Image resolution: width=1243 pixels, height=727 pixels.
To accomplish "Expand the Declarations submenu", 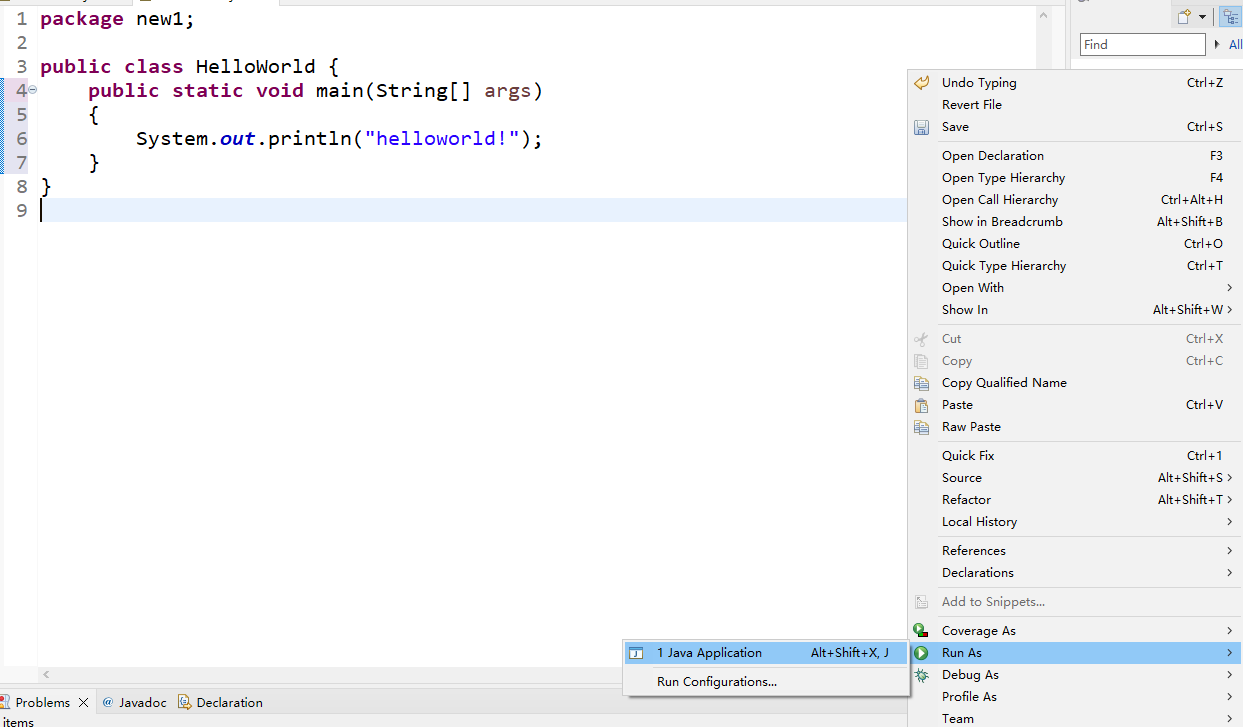I will coord(1229,573).
